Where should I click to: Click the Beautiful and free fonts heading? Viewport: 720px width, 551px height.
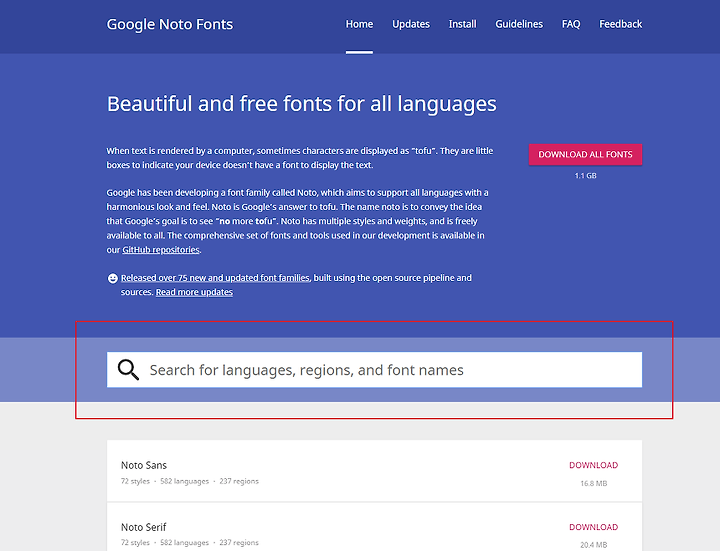[302, 104]
